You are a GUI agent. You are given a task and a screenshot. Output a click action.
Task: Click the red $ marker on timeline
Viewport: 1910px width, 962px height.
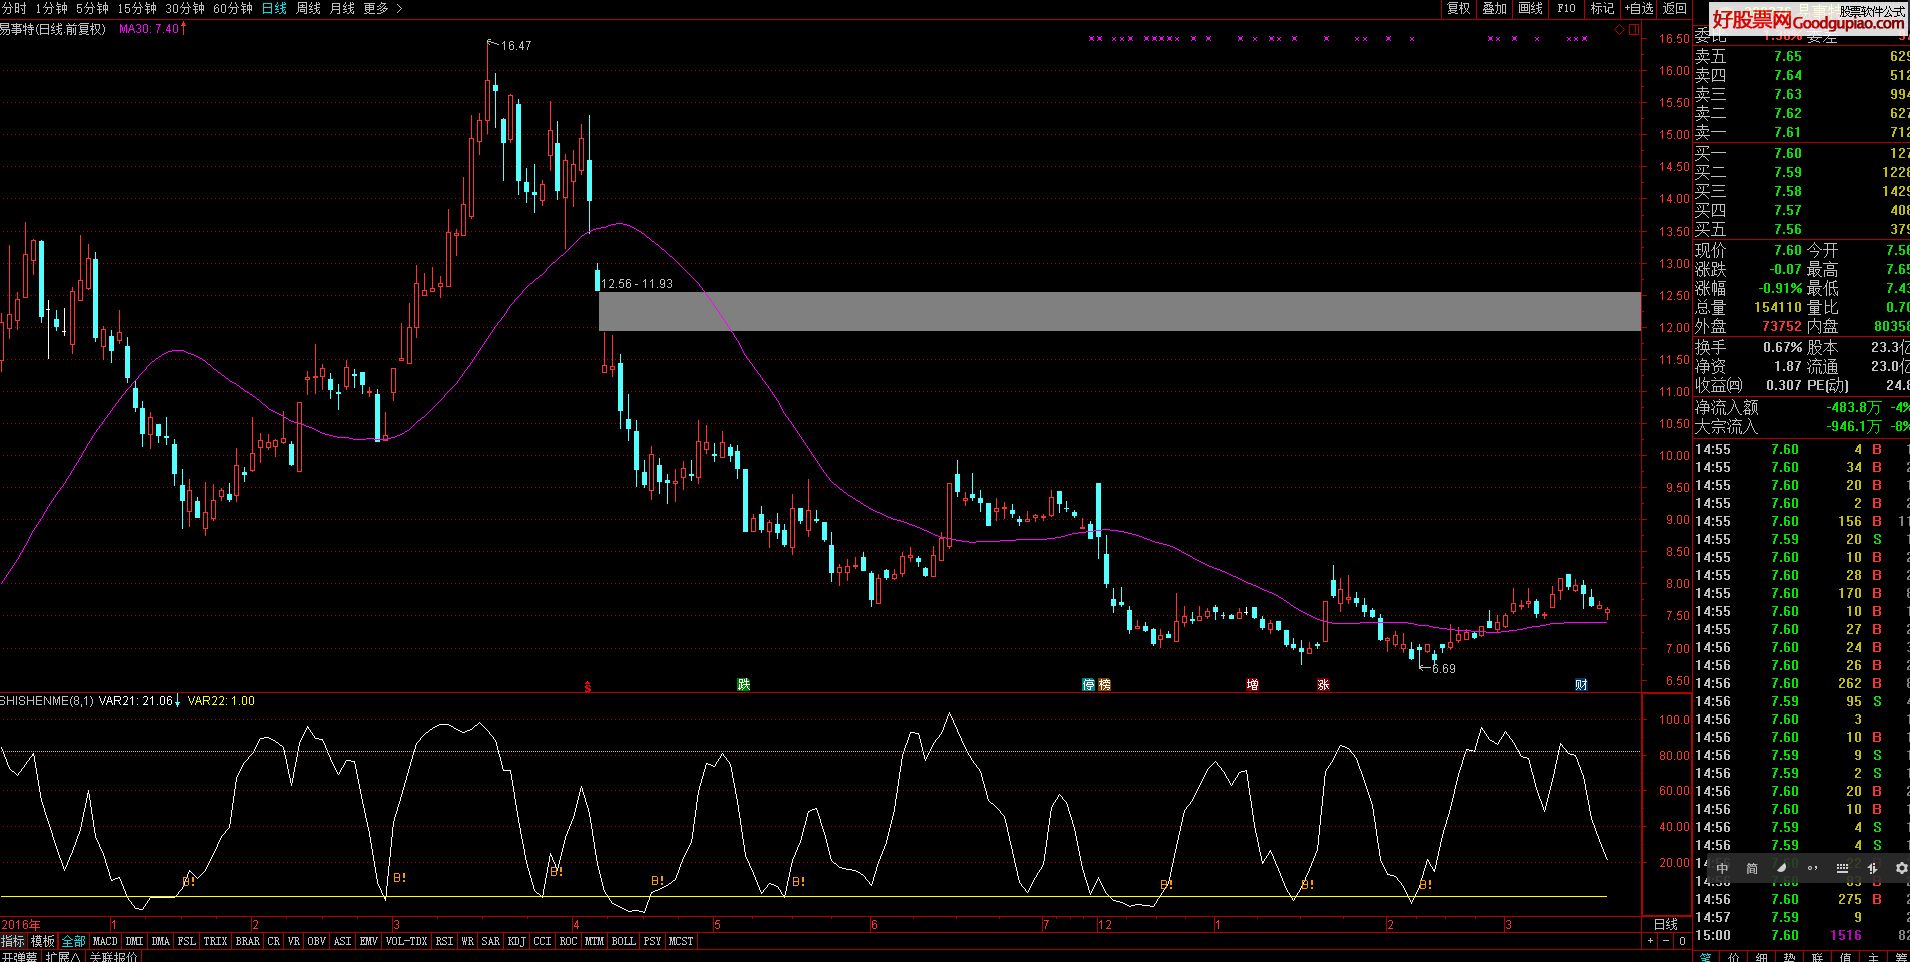point(588,686)
